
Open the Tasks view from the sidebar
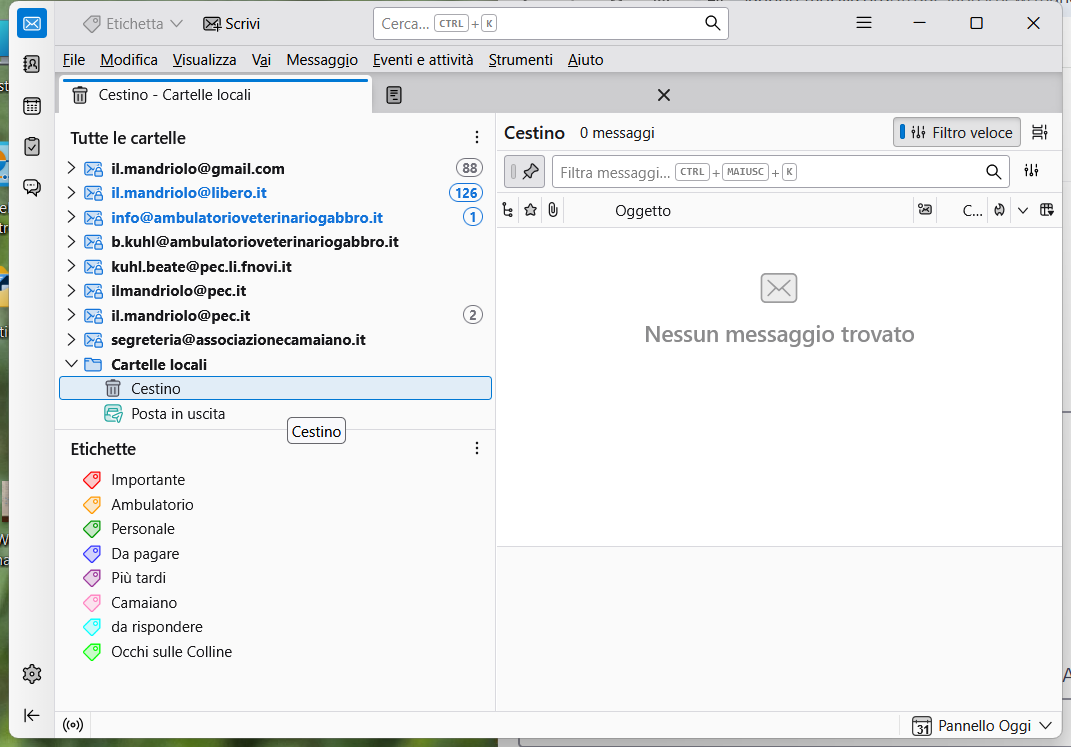pyautogui.click(x=31, y=147)
